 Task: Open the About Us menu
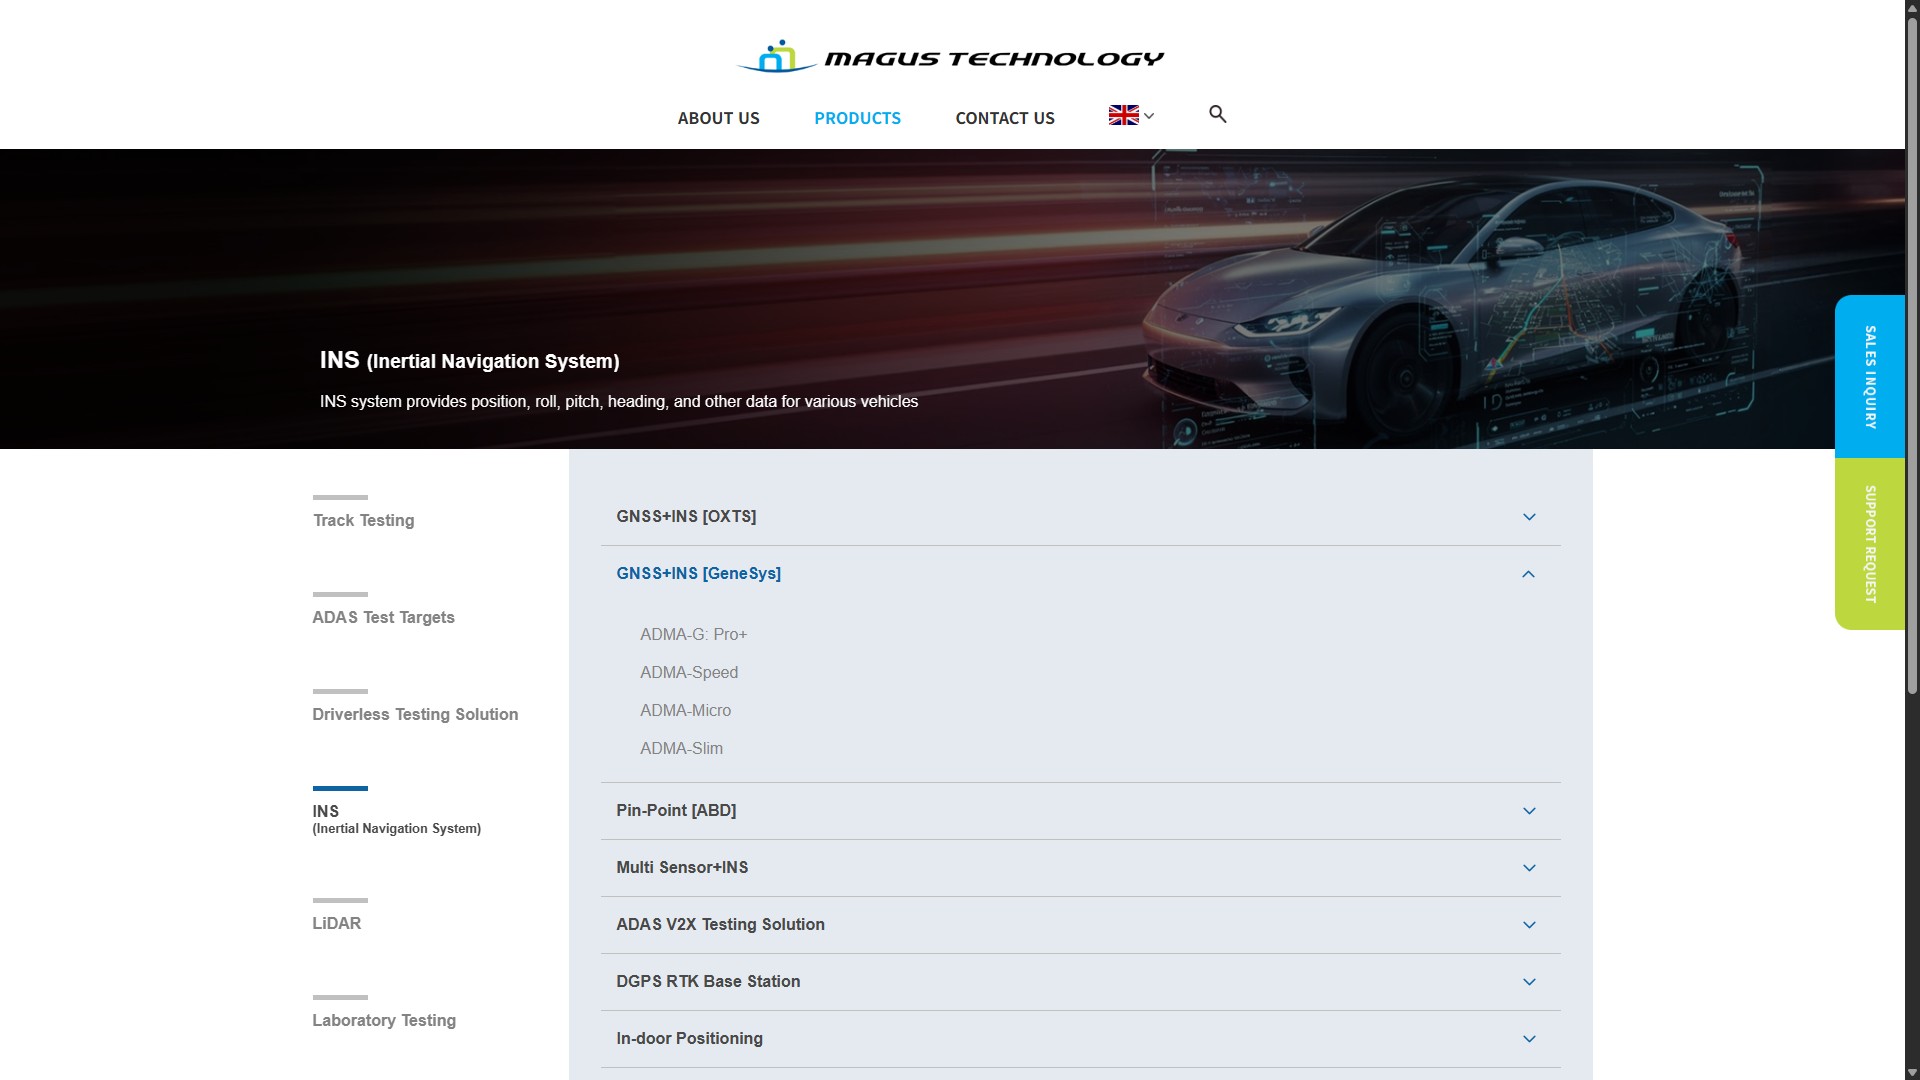click(718, 118)
